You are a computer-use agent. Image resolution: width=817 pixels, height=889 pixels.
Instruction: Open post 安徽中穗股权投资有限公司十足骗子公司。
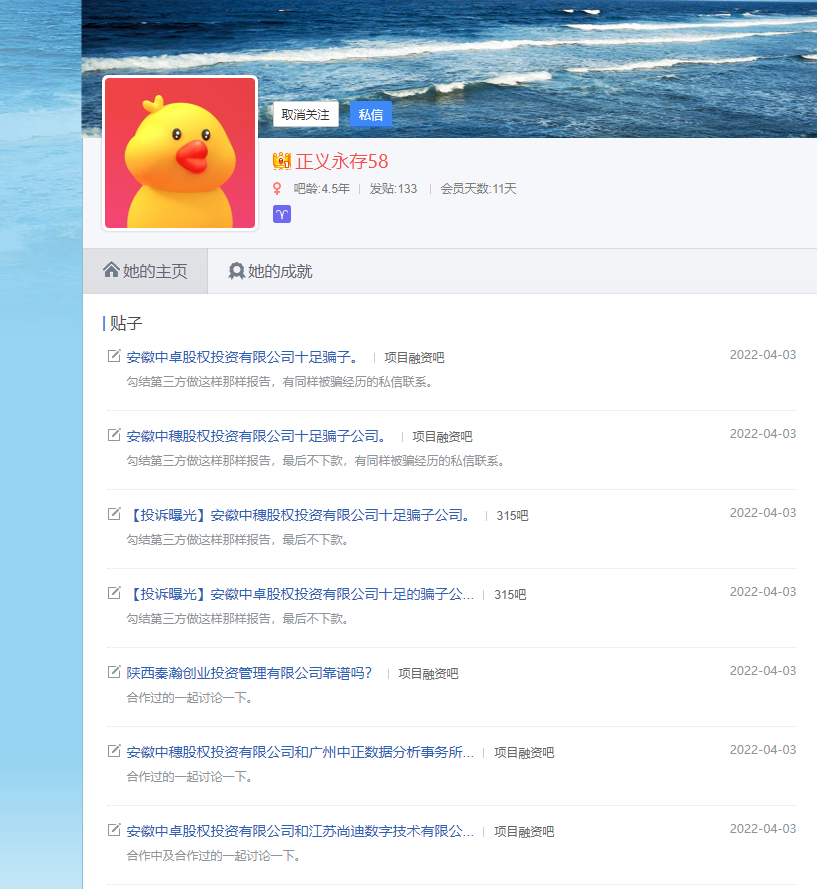pos(256,436)
